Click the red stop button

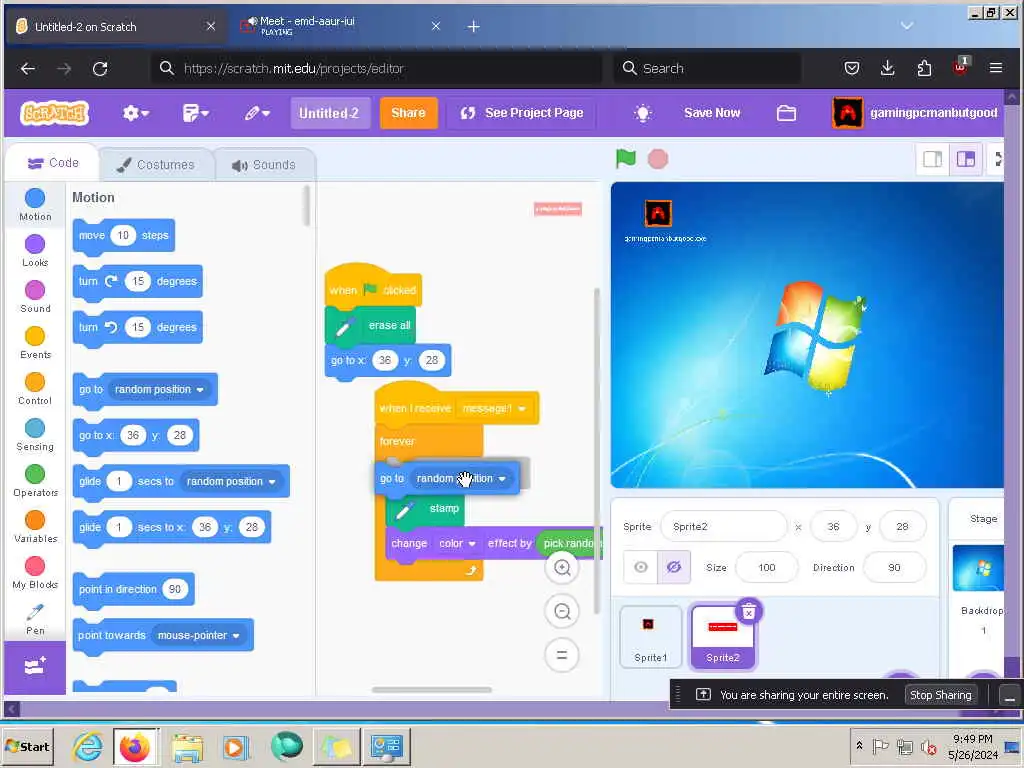(x=658, y=159)
